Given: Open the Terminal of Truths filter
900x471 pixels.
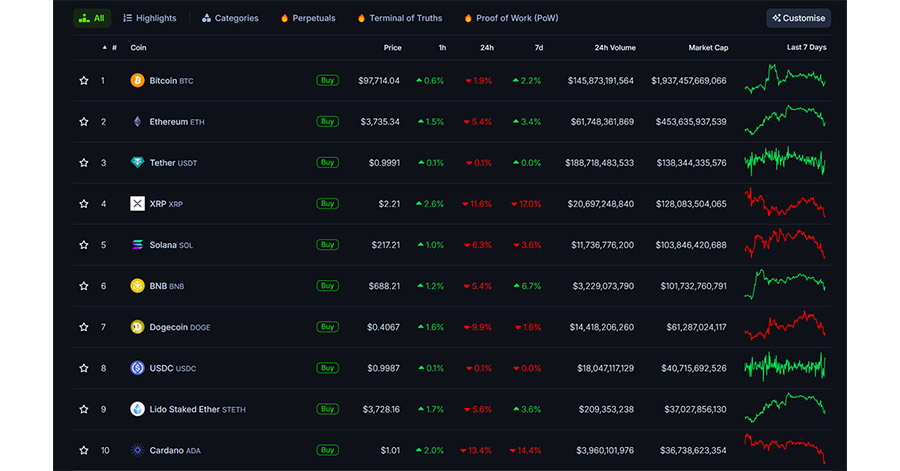Looking at the screenshot, I should point(399,18).
